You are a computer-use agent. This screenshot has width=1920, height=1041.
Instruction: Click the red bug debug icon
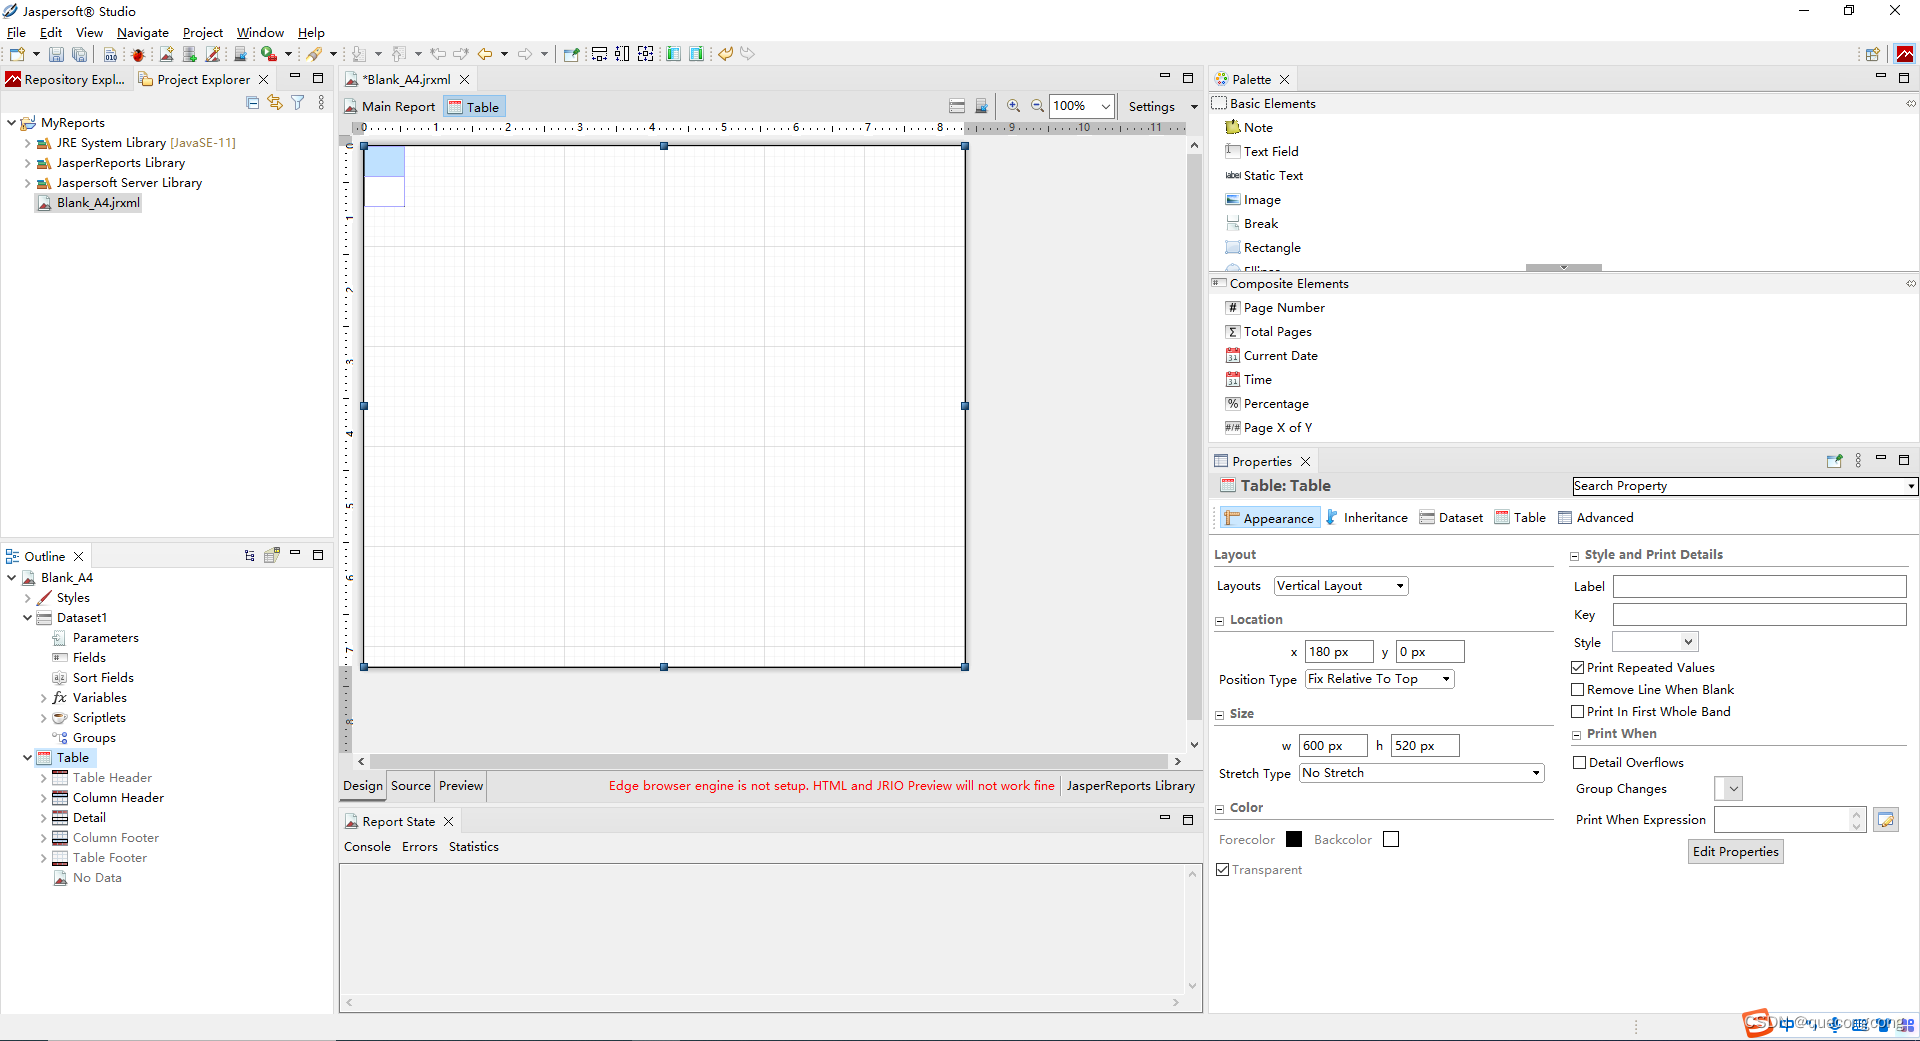click(x=138, y=54)
